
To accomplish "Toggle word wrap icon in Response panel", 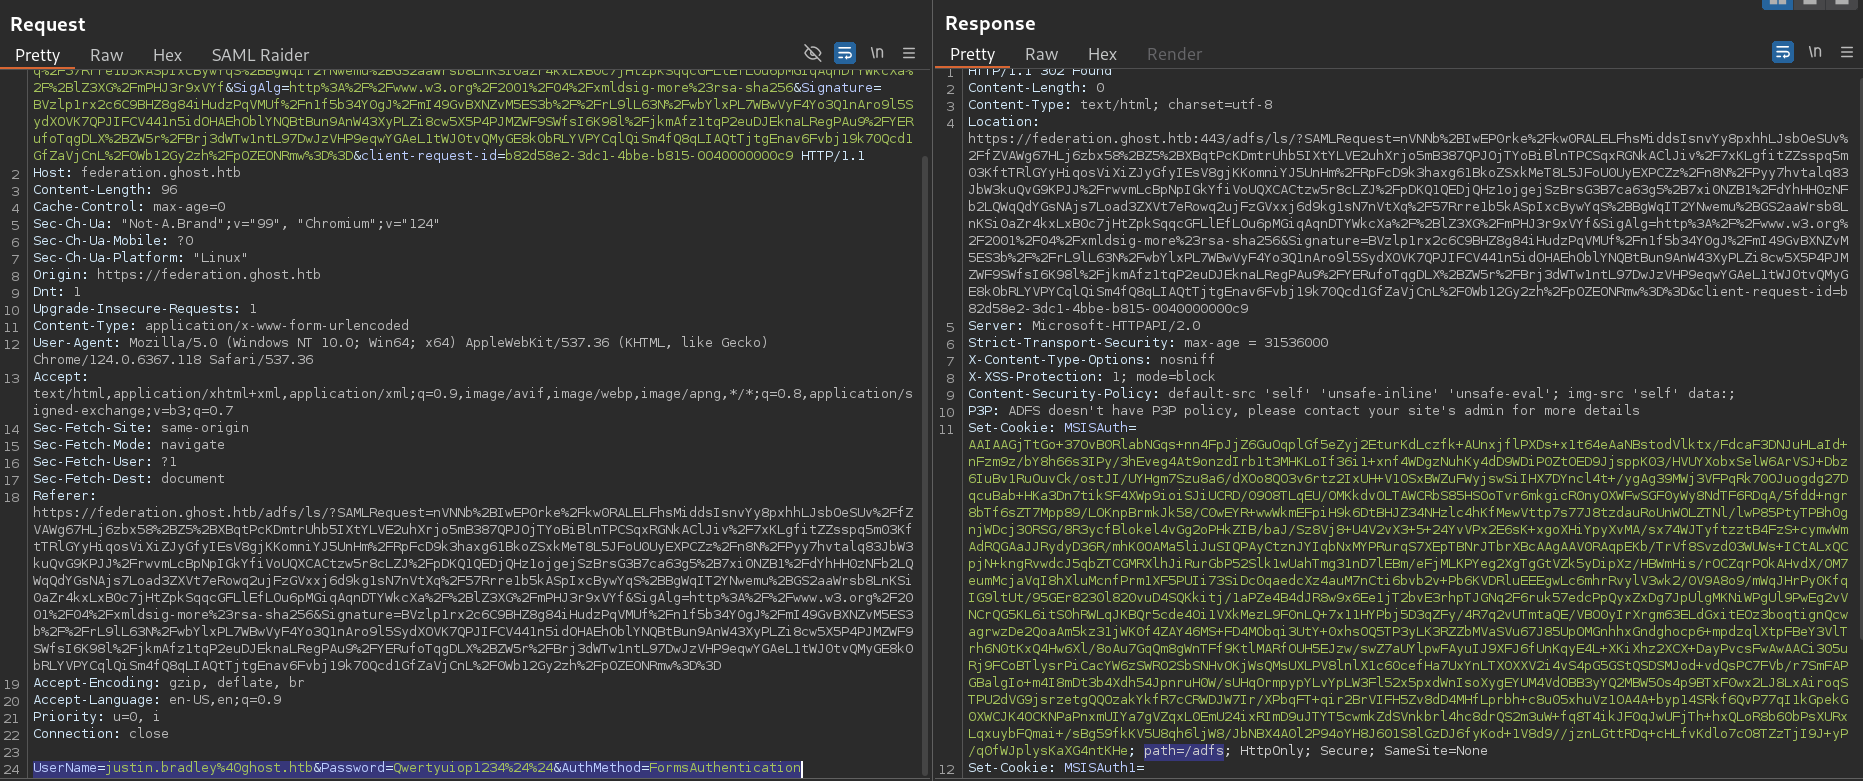I will 1783,52.
